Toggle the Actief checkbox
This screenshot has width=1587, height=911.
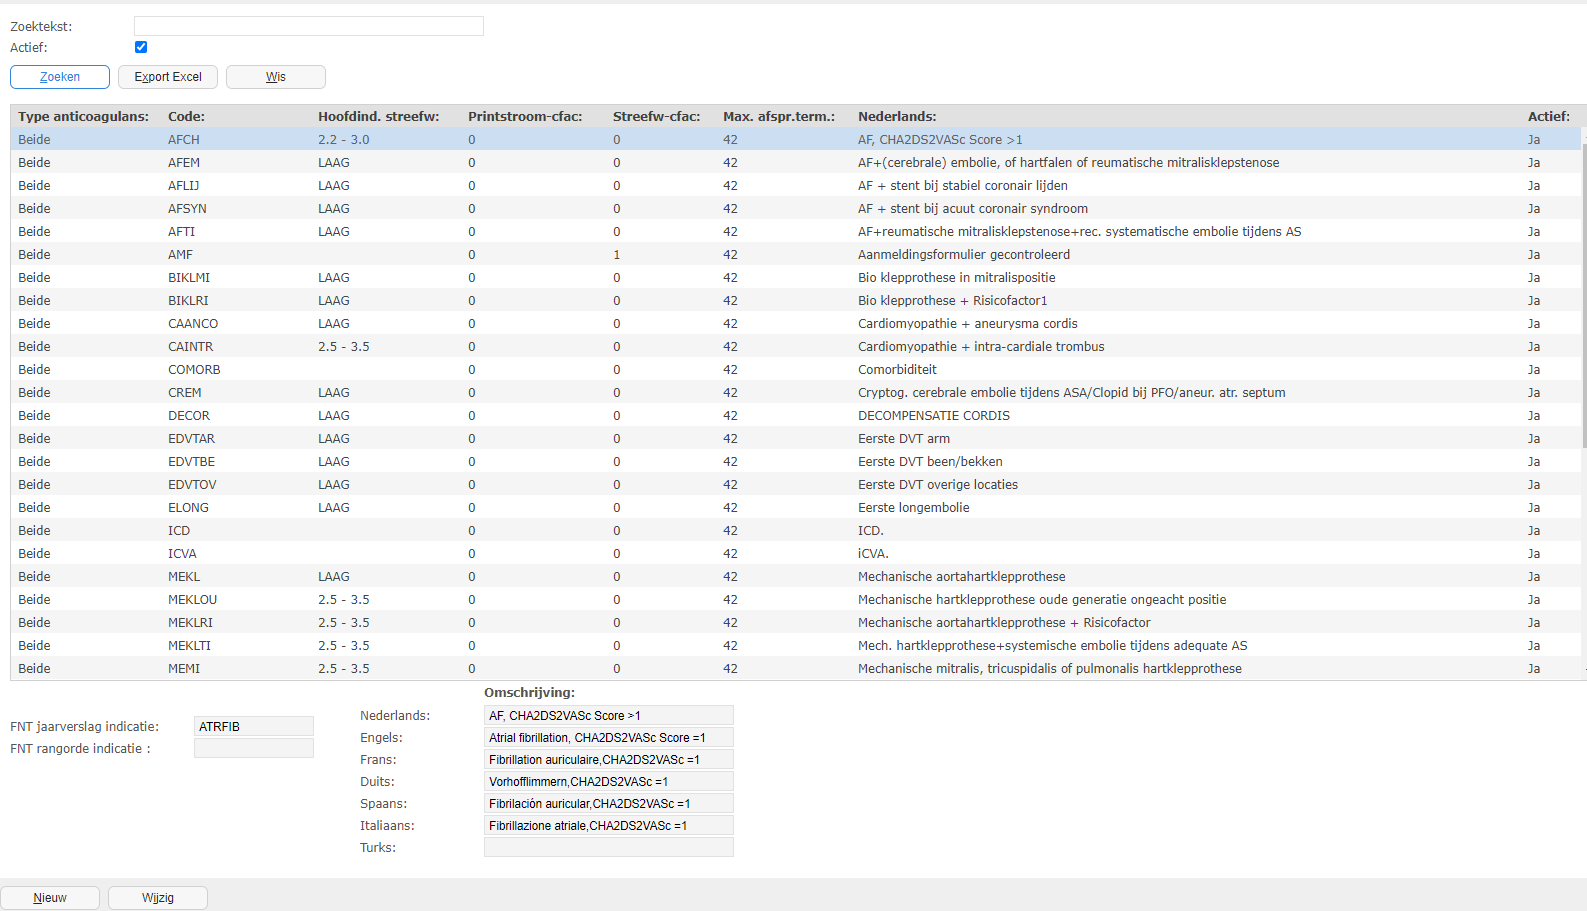pos(141,47)
